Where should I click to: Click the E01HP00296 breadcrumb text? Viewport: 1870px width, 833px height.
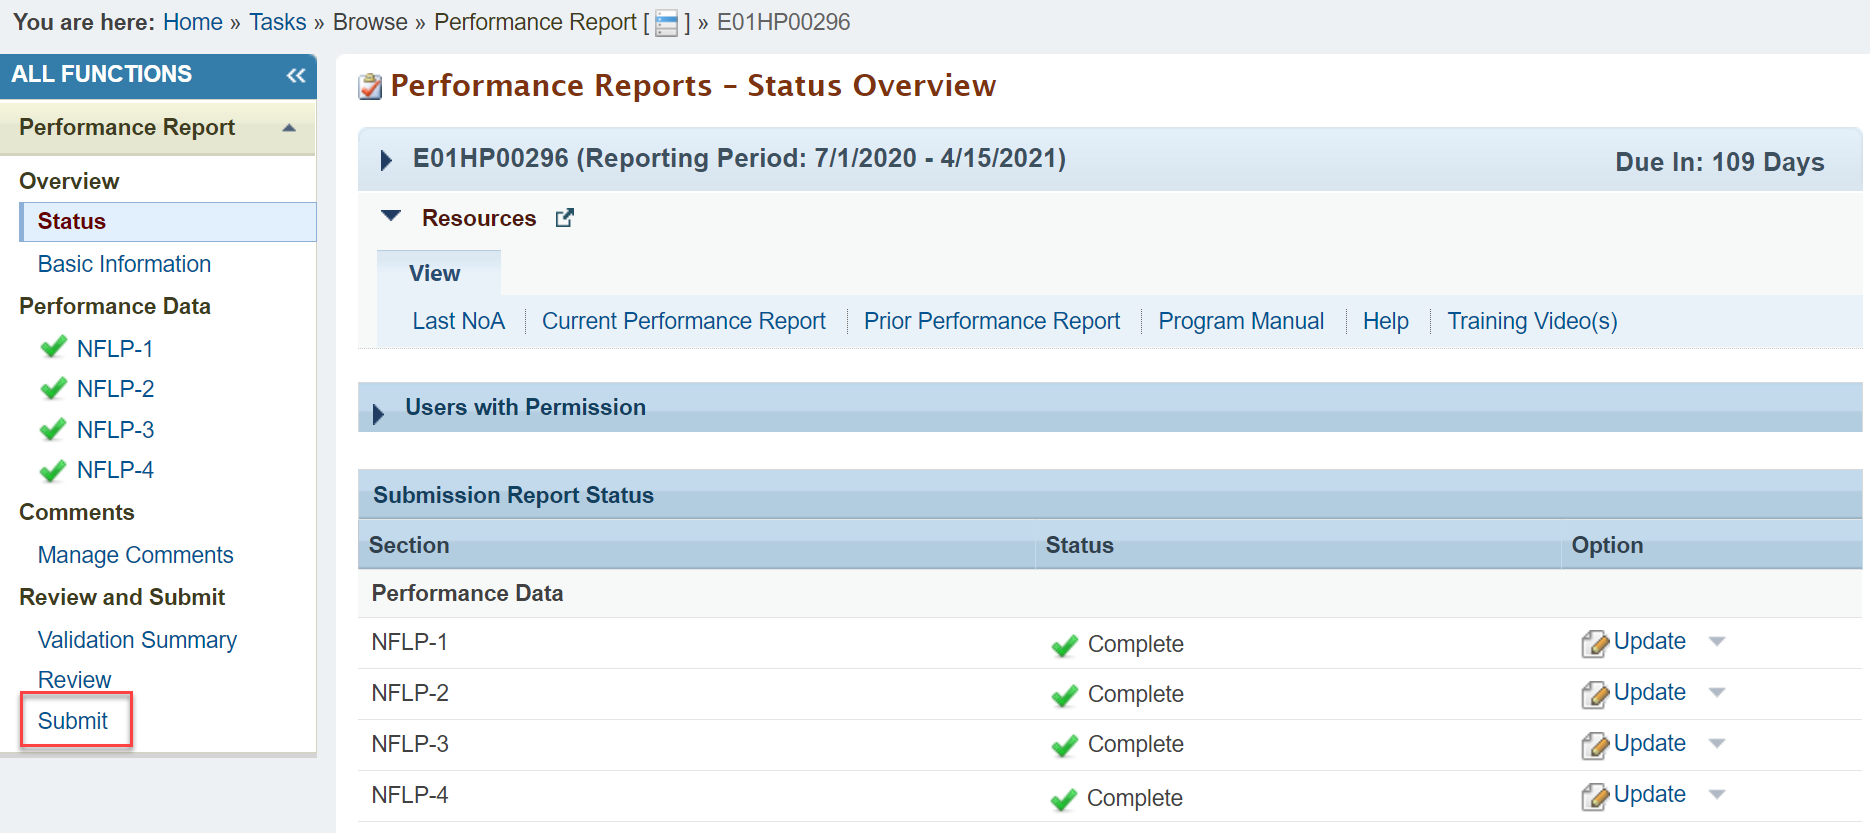(783, 22)
